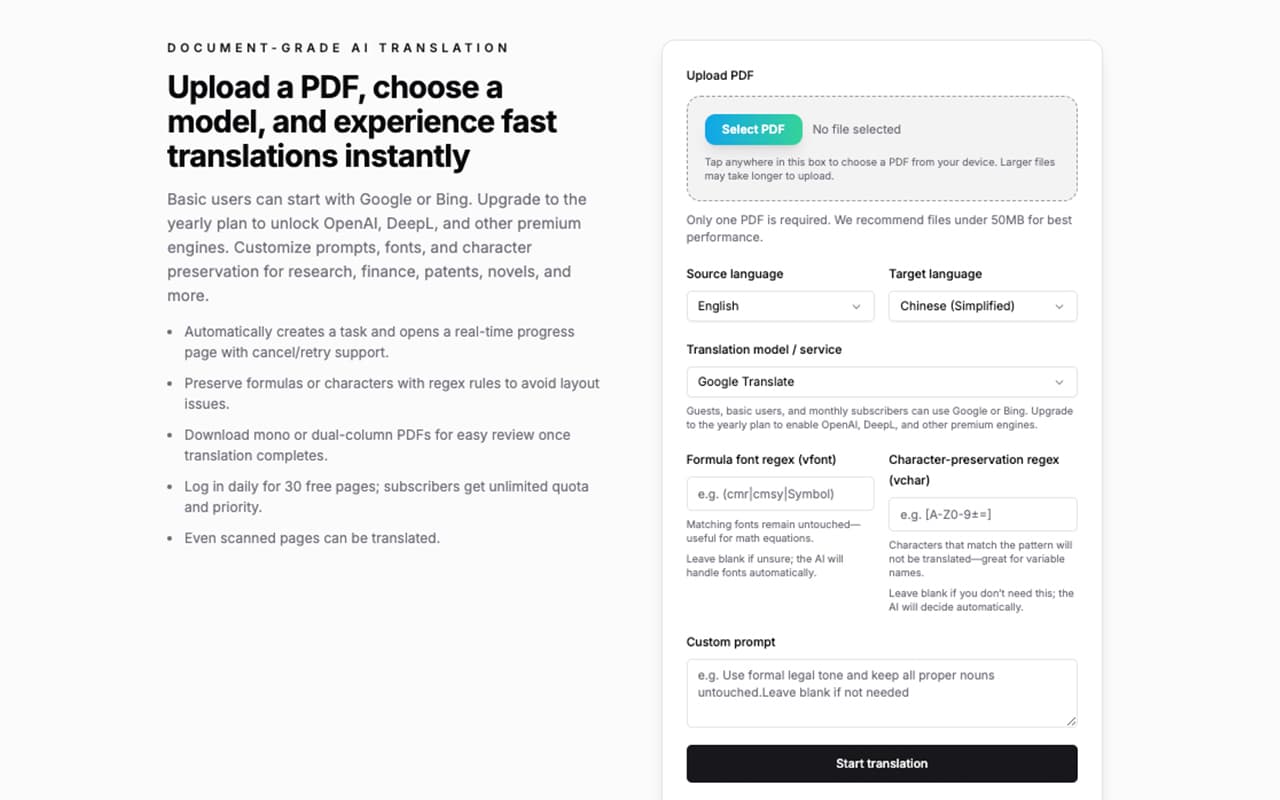Expand the chevron on the English selector
1280x800 pixels.
click(x=858, y=306)
